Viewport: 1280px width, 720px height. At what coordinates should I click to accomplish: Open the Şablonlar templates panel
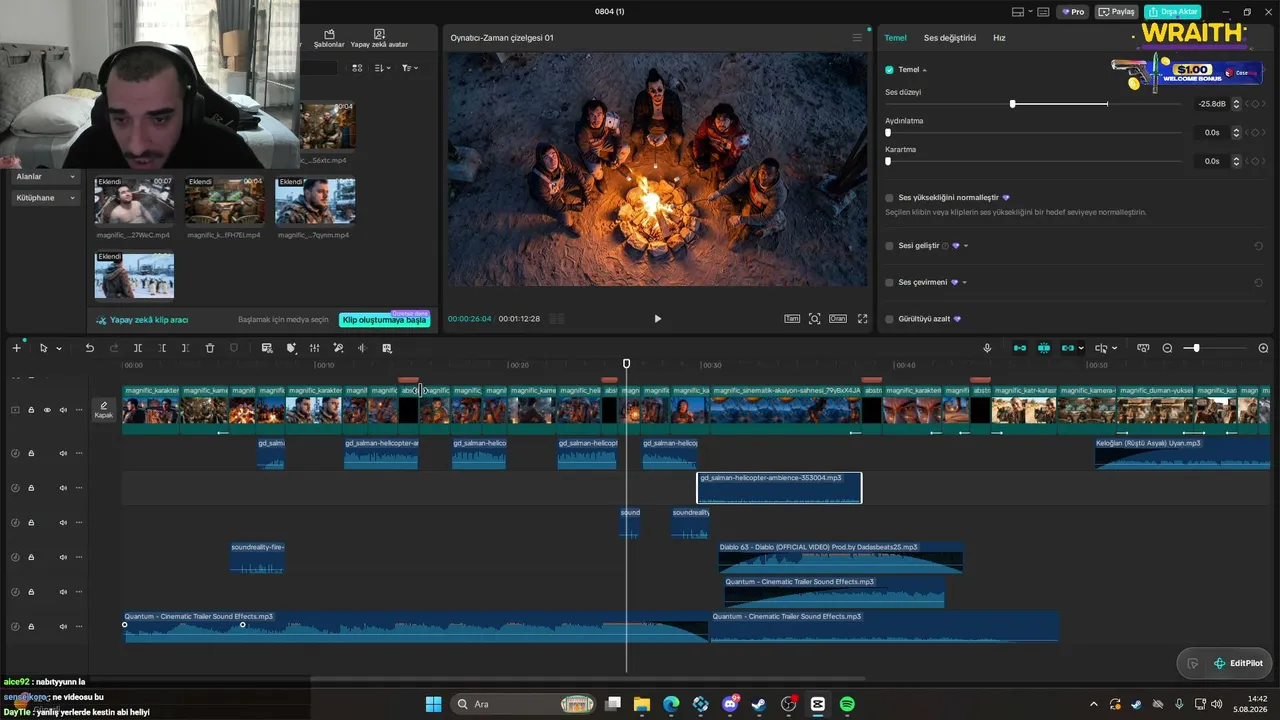pos(329,39)
